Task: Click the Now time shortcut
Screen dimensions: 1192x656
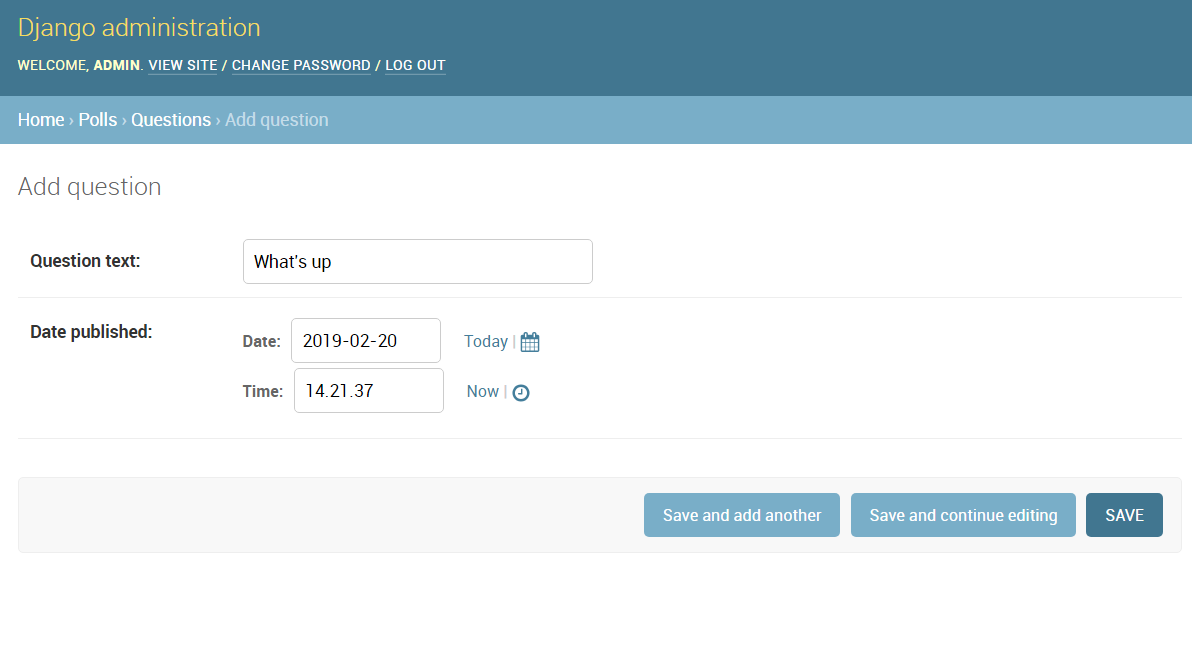Action: tap(483, 391)
